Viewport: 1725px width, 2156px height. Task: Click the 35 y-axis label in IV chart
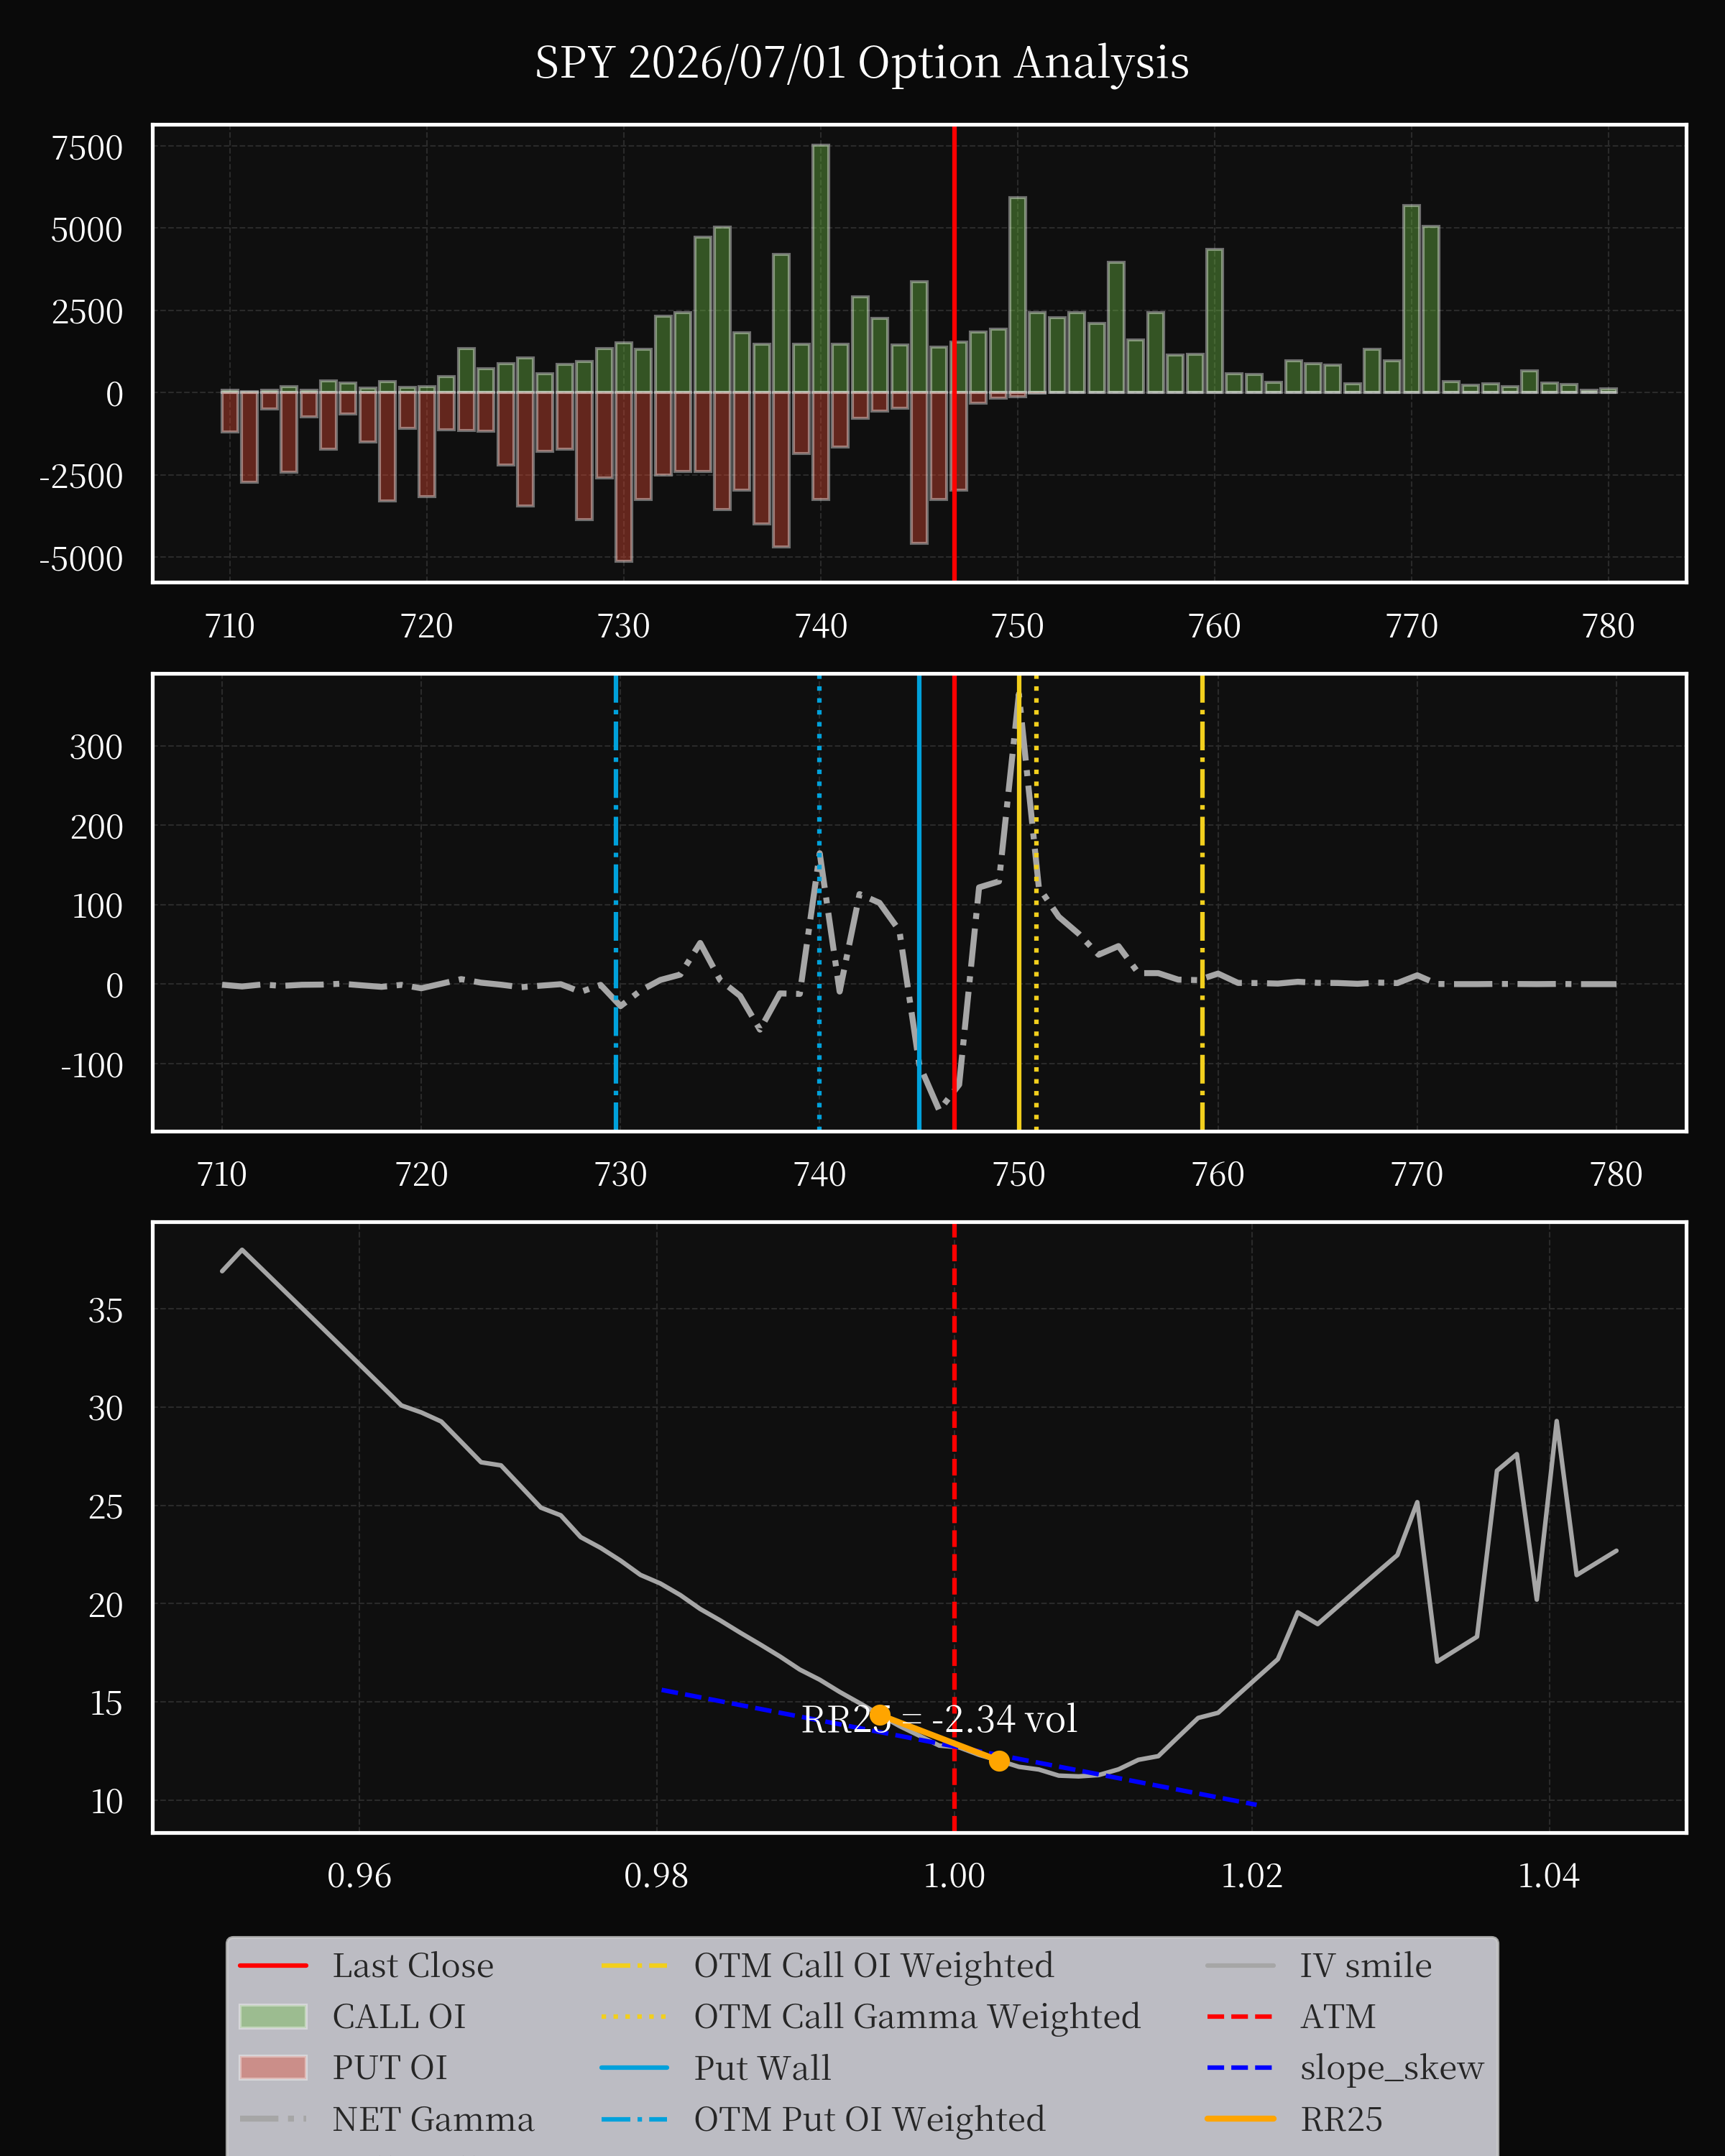[106, 1311]
